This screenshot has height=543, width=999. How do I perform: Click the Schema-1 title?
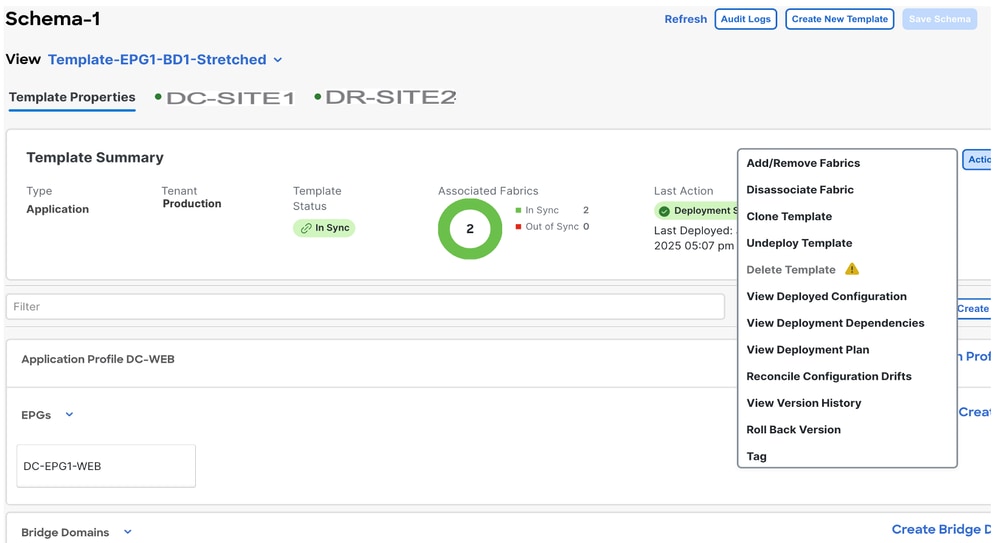pos(53,18)
